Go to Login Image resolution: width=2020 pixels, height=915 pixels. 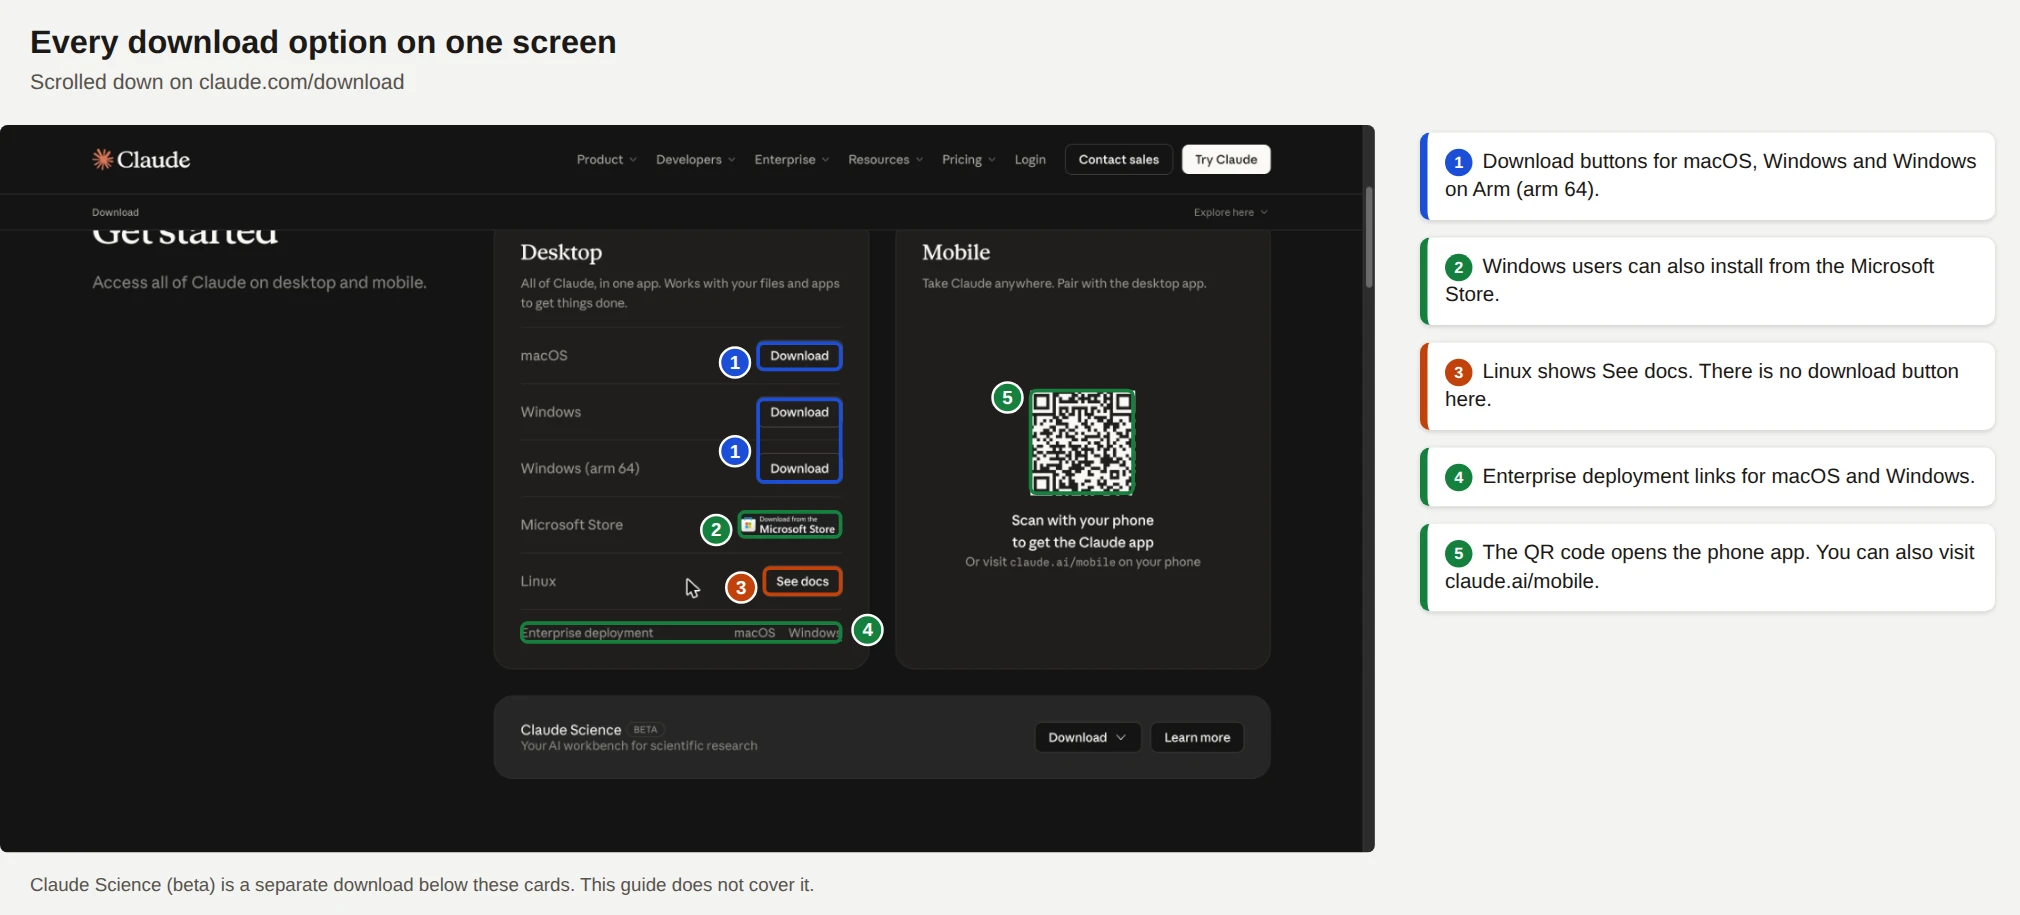1030,160
